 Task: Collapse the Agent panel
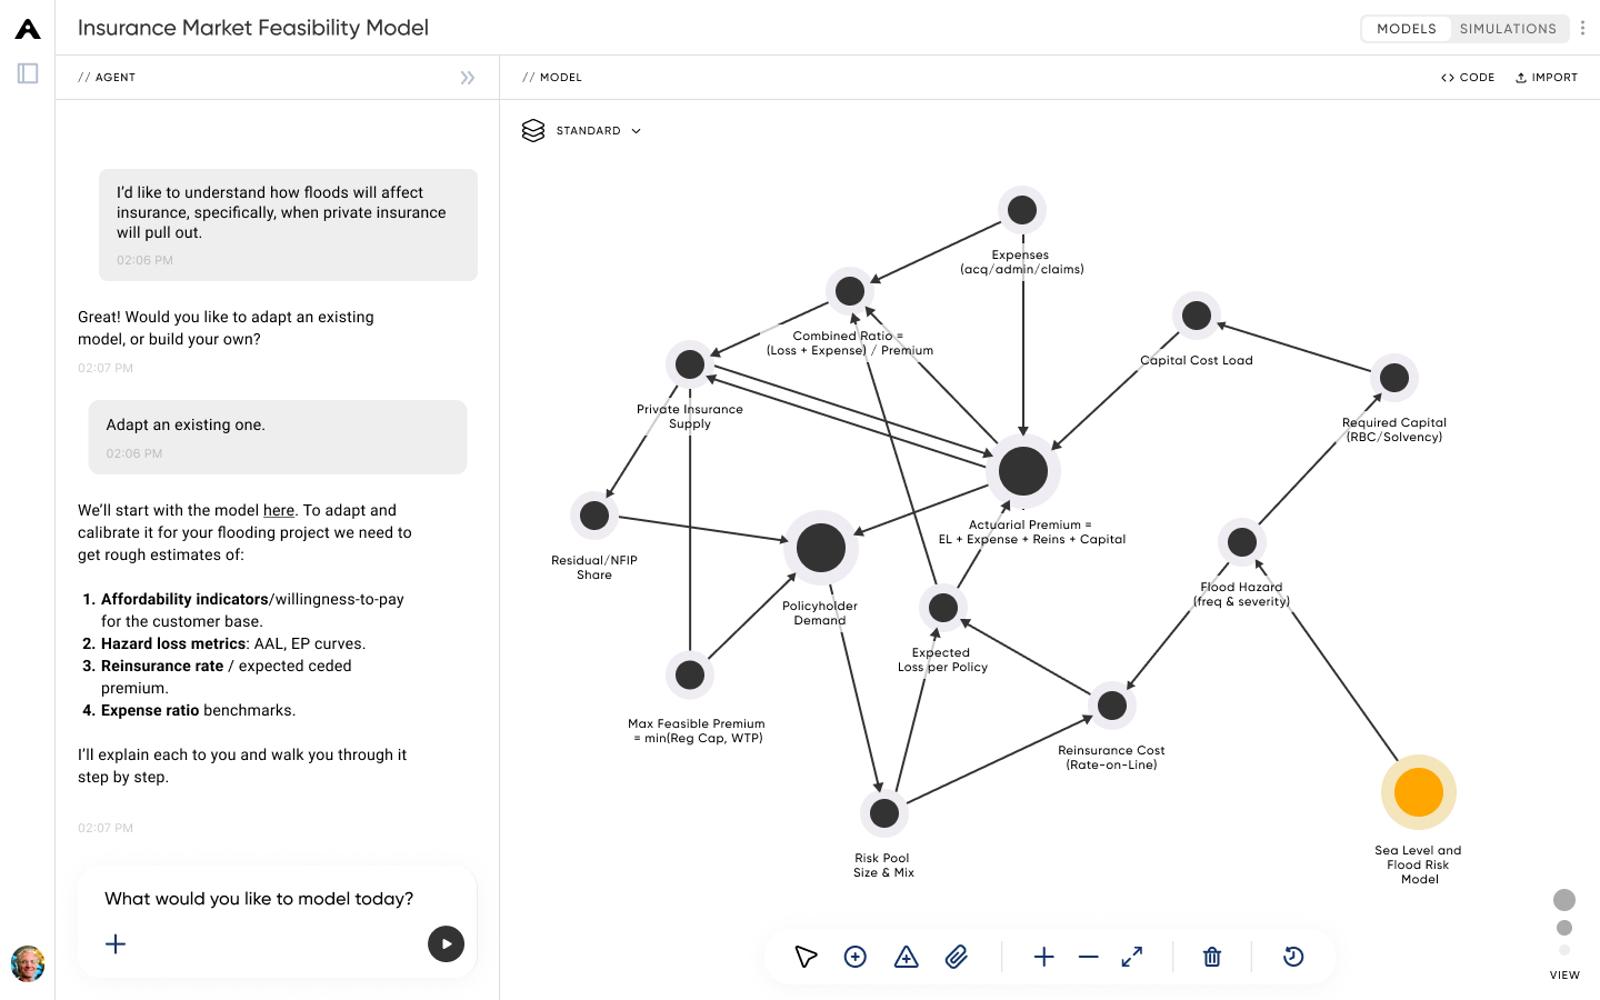point(467,78)
